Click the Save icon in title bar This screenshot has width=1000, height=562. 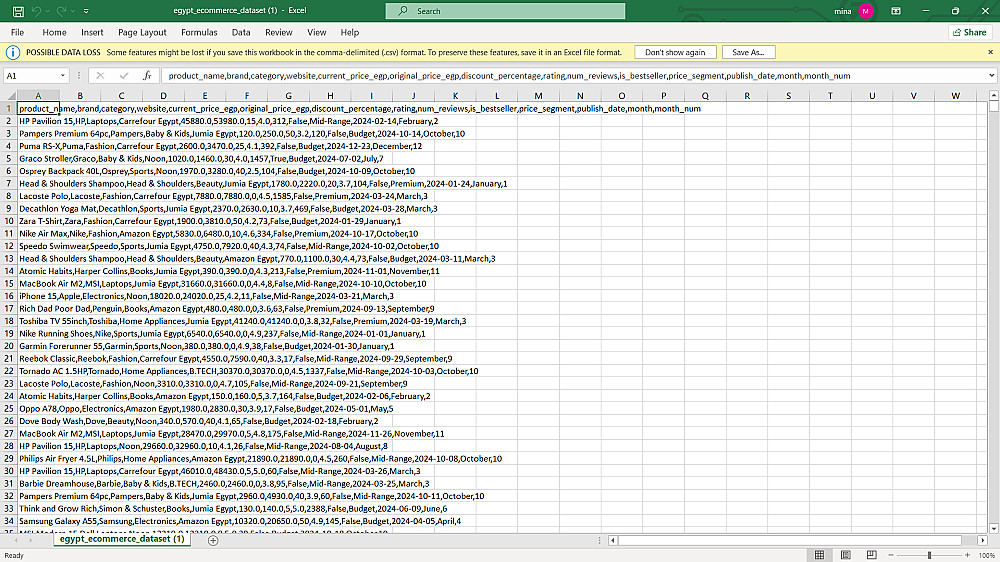18,11
